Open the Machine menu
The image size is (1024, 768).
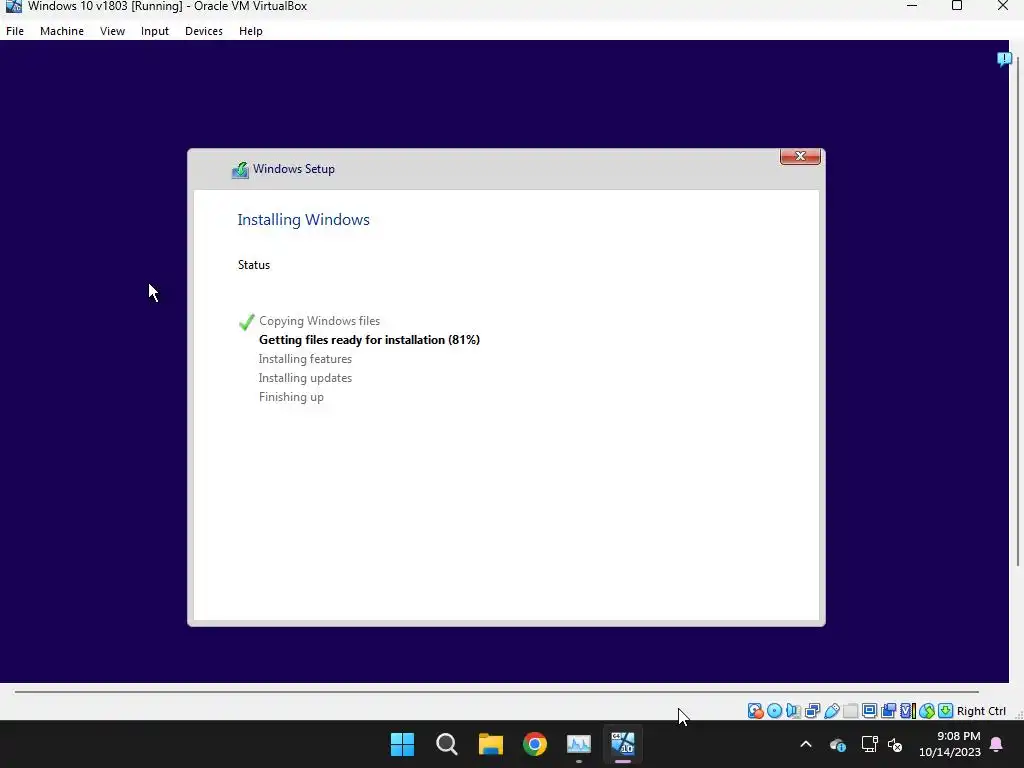[x=61, y=31]
